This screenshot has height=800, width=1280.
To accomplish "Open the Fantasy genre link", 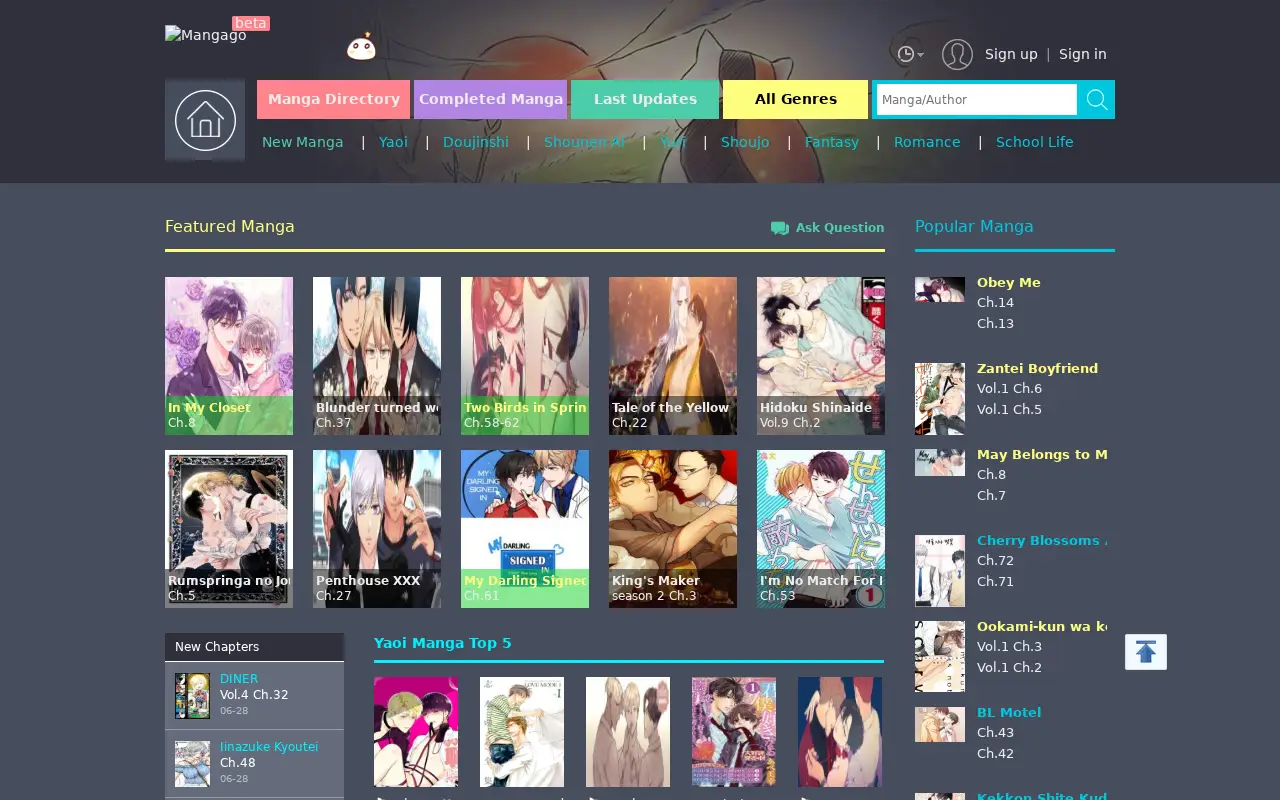I will pos(832,142).
